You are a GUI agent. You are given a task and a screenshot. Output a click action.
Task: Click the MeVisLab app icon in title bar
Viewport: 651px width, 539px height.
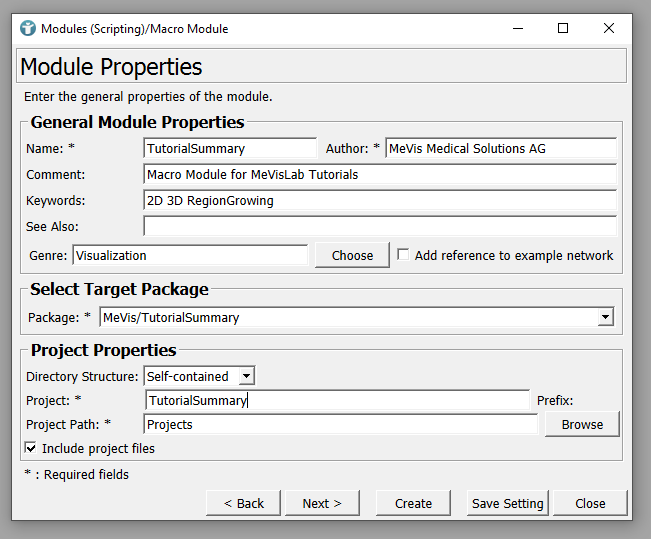(x=27, y=29)
